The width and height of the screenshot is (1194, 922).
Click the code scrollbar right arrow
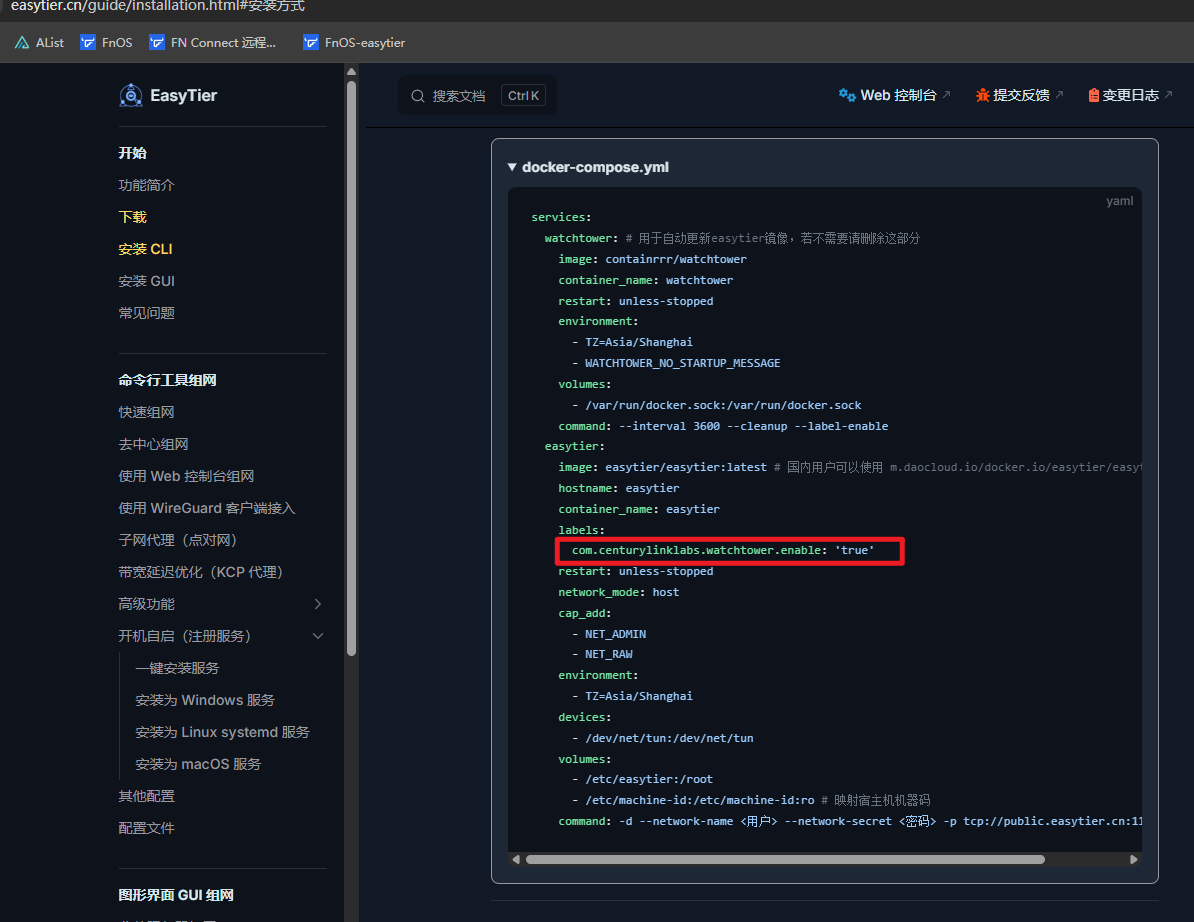click(x=1133, y=859)
